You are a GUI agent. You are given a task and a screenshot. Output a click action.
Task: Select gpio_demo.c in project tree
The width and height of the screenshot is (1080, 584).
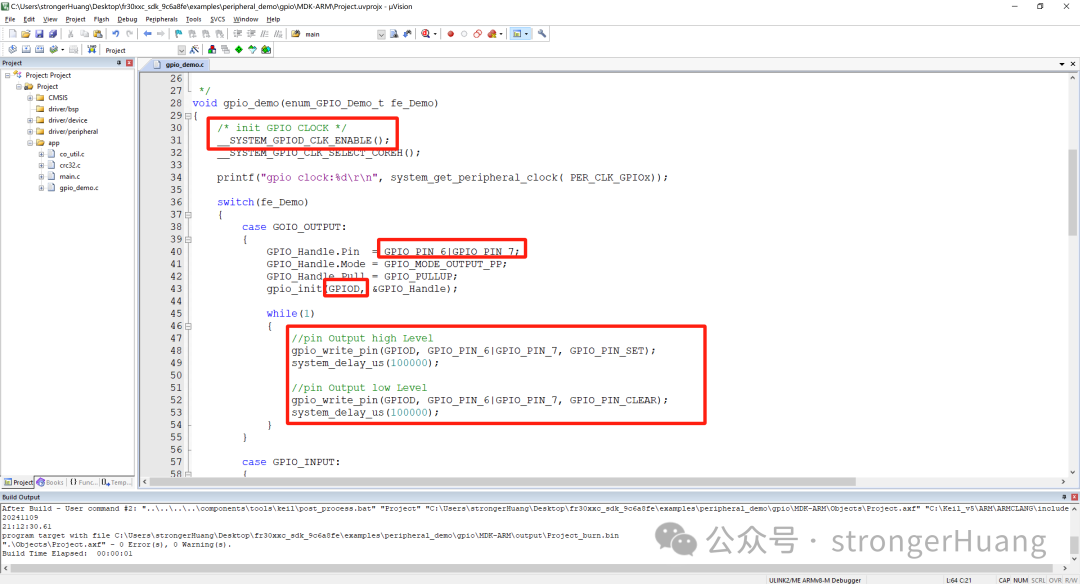[79, 188]
